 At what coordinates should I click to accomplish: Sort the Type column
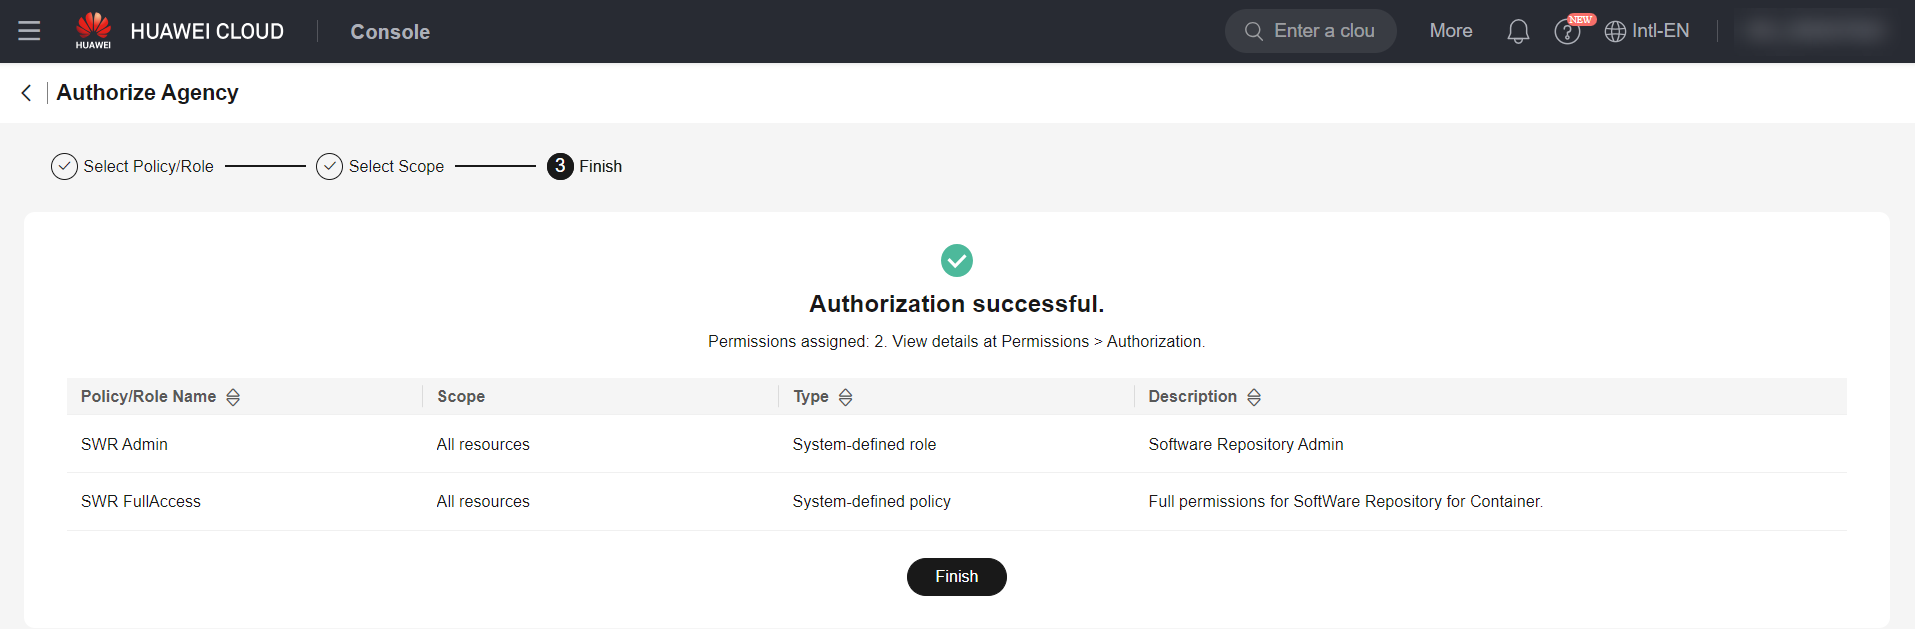click(845, 397)
